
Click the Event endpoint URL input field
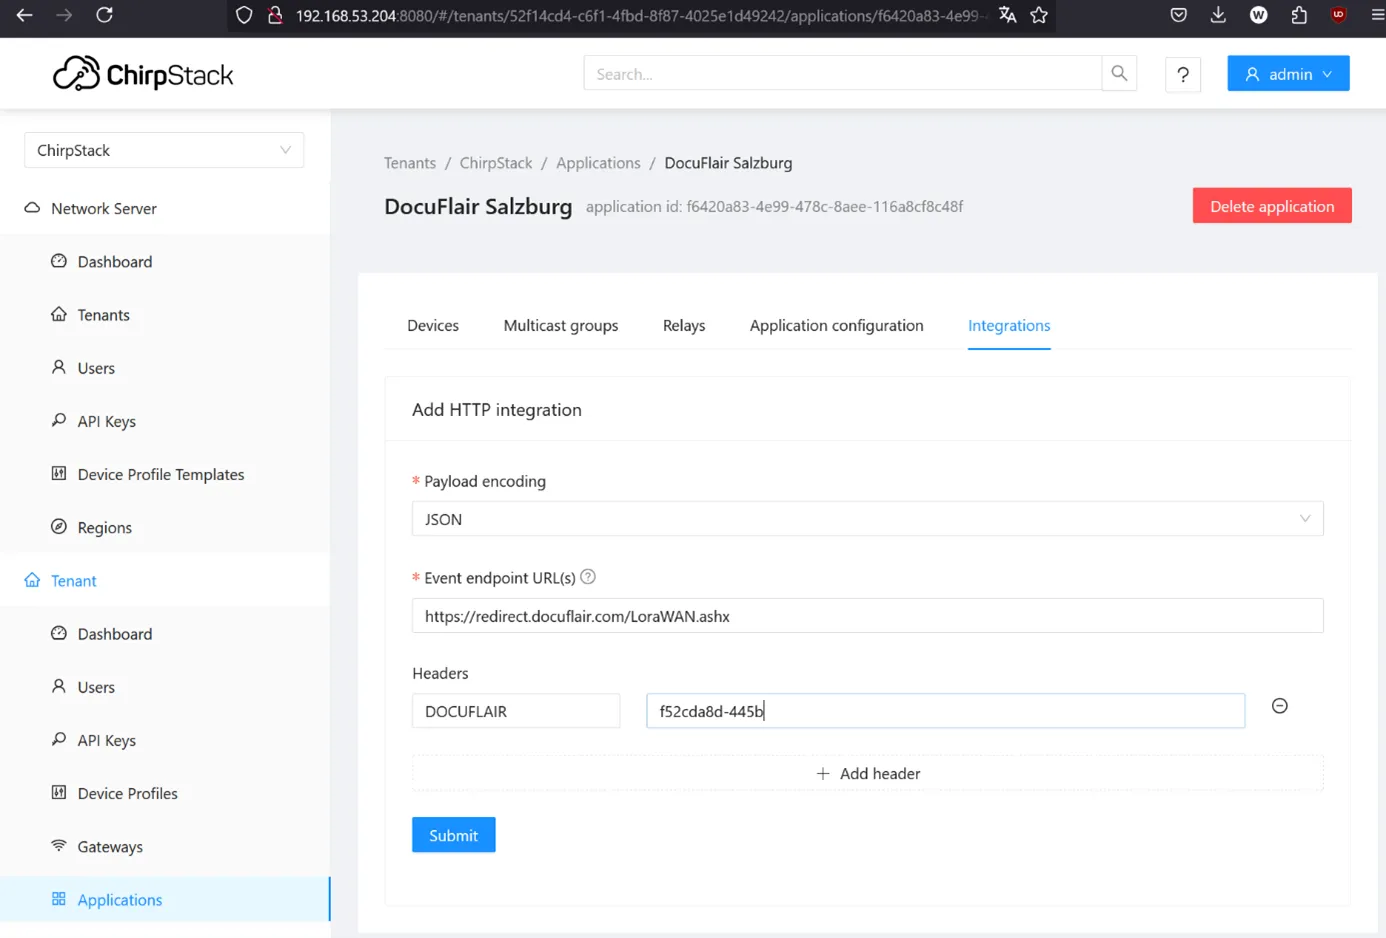(x=867, y=616)
